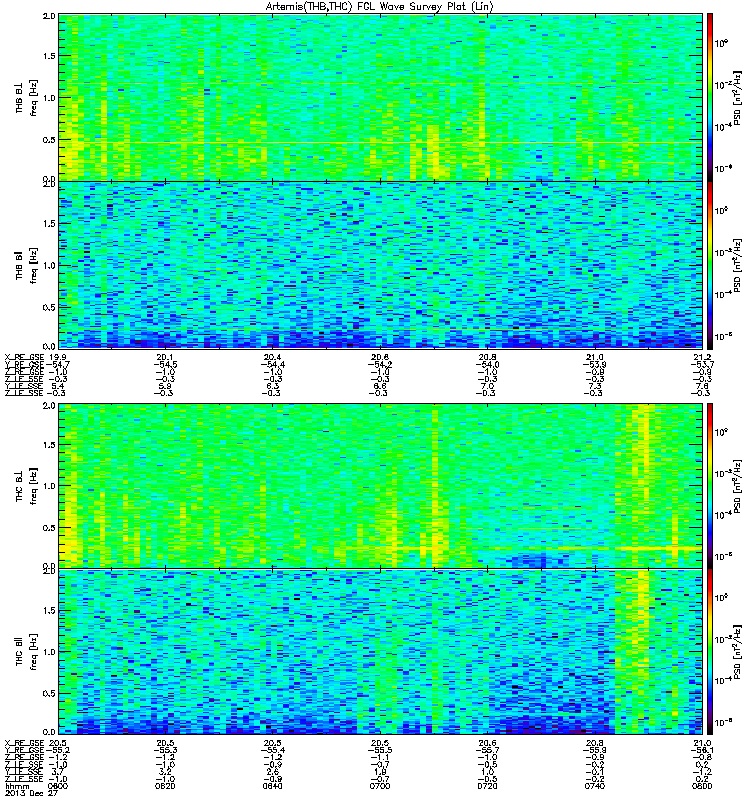Click the 10⁻⁶ tick on THC B⊥ colorbar
The width and height of the screenshot is (750, 800).
coord(721,556)
